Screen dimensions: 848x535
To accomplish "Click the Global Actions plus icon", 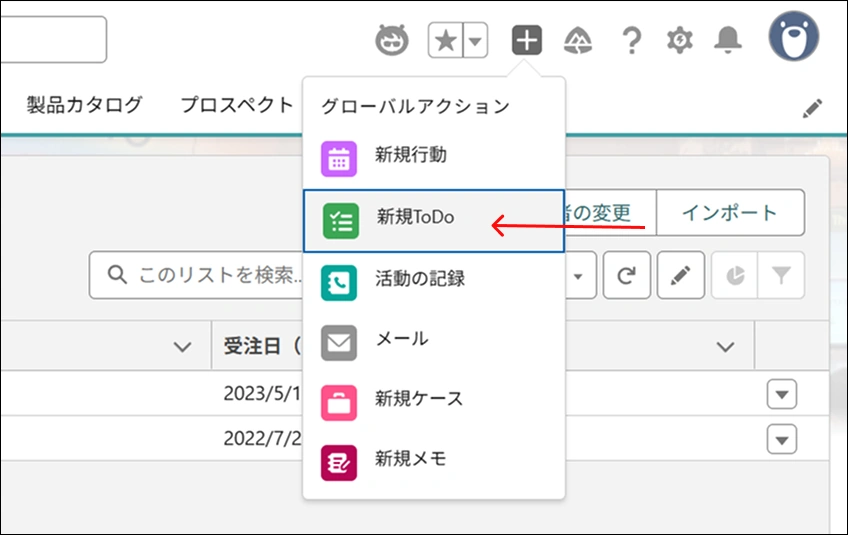I will coord(527,40).
